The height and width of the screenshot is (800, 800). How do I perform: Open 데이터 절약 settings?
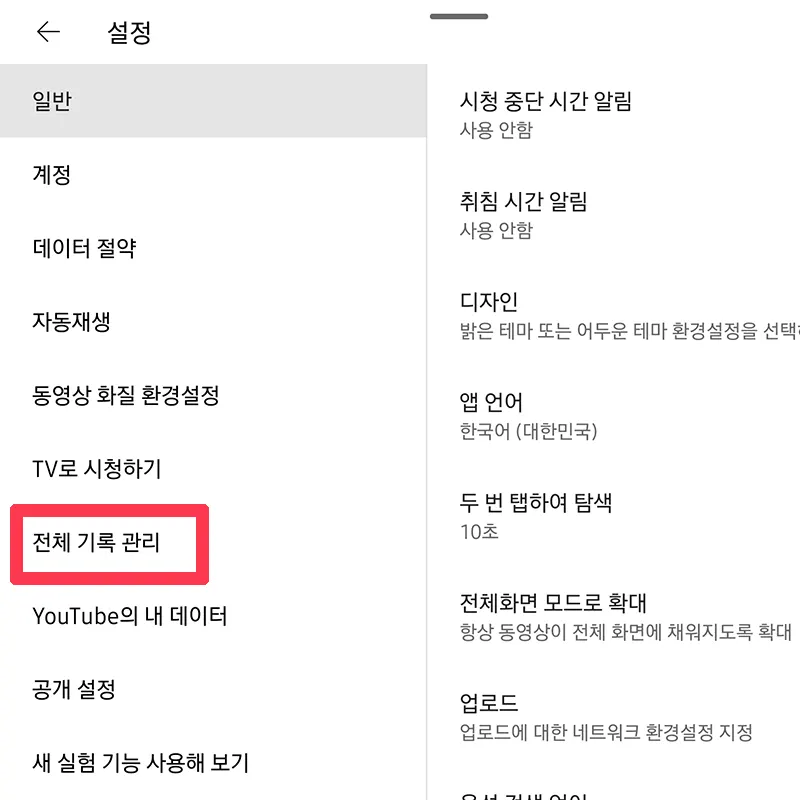coord(213,248)
